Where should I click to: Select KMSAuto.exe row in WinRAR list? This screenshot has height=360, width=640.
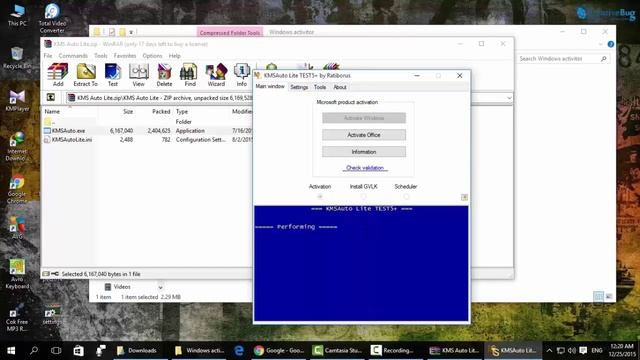(x=147, y=131)
